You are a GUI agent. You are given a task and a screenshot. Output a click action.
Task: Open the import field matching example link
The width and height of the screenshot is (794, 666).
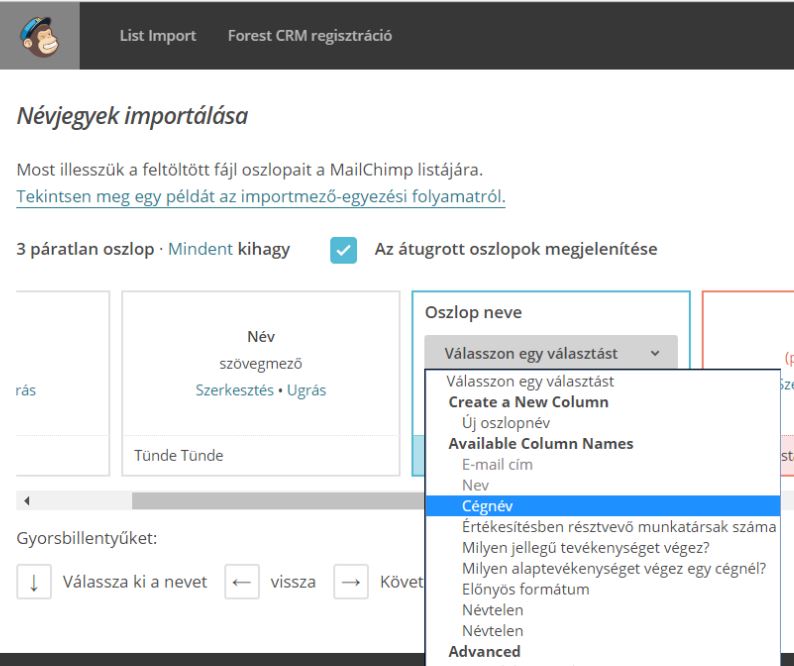tap(261, 197)
